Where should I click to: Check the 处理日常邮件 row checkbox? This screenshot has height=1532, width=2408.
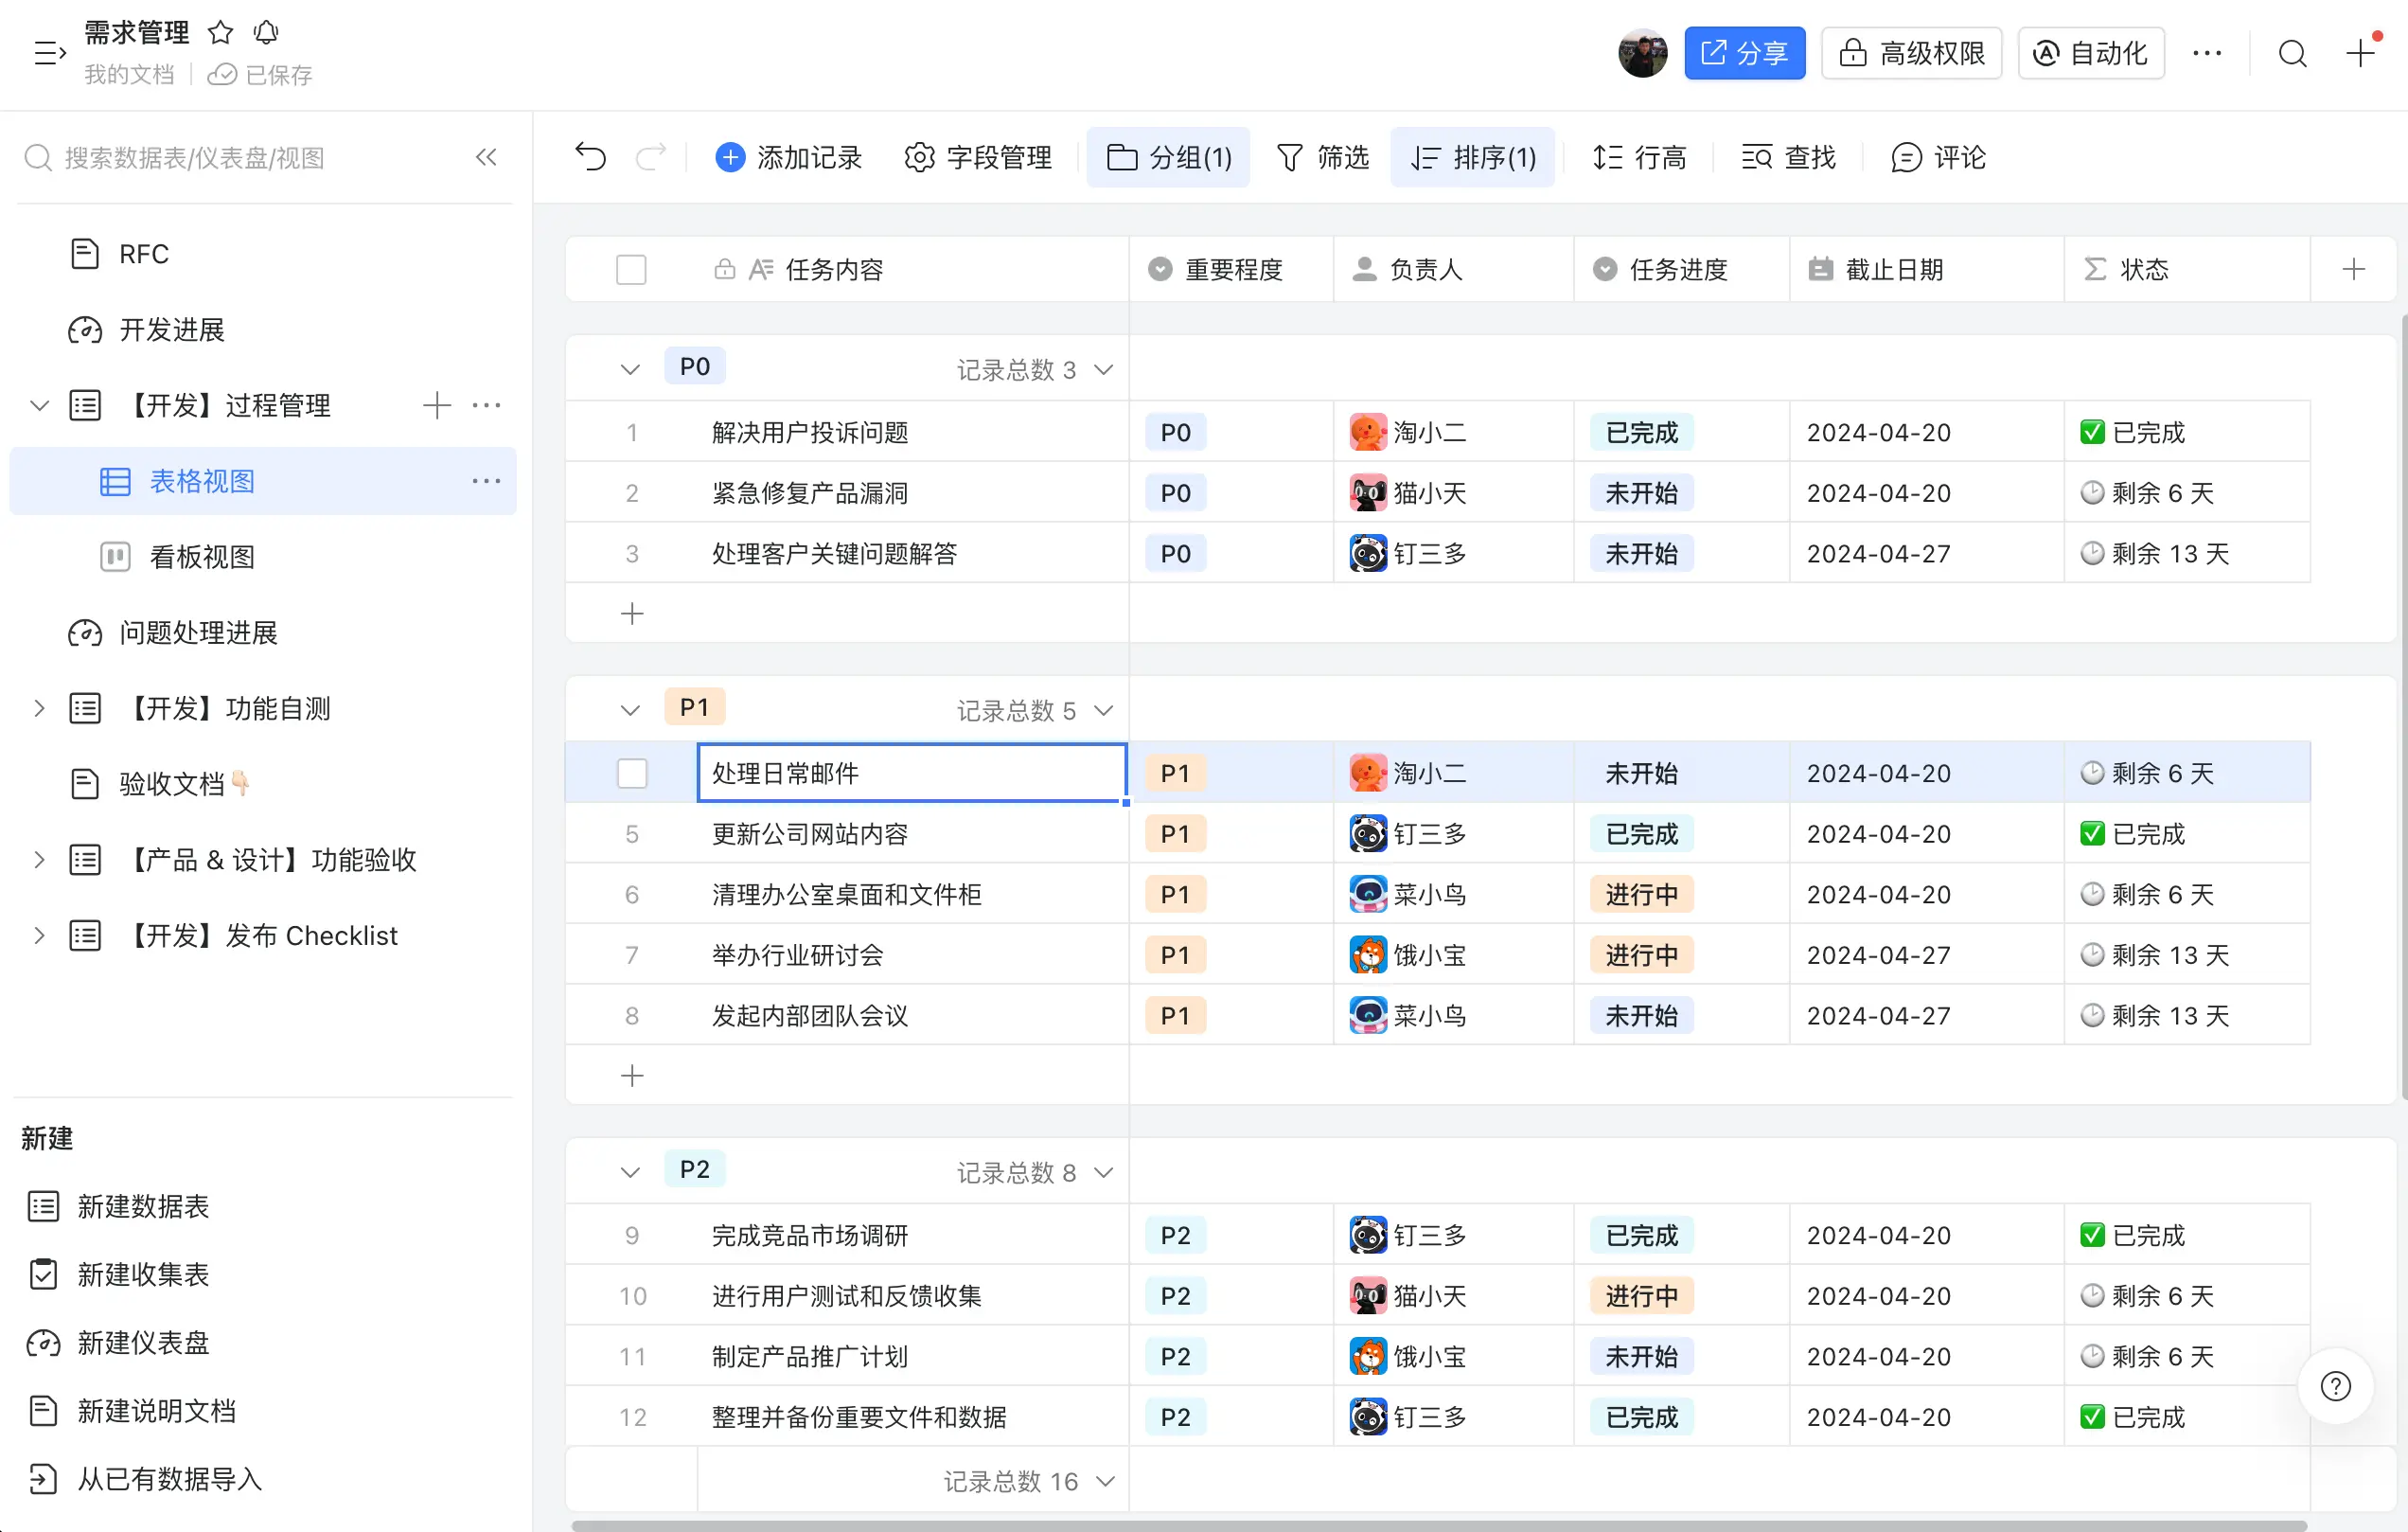tap(632, 773)
